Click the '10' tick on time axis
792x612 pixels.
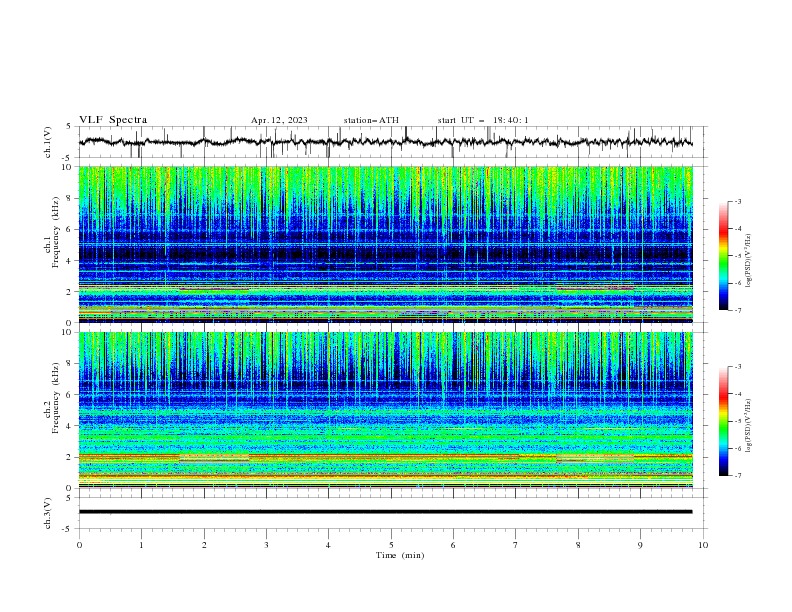(703, 545)
